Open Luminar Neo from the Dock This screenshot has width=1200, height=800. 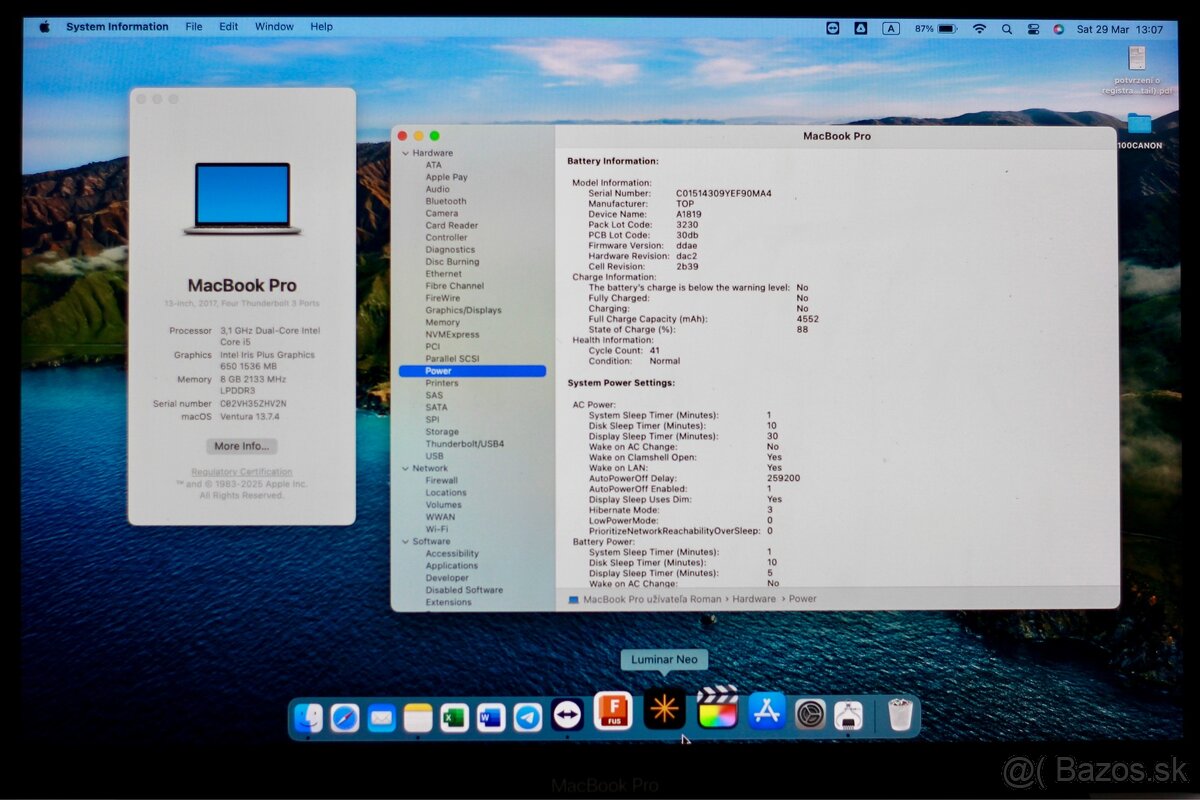(664, 715)
